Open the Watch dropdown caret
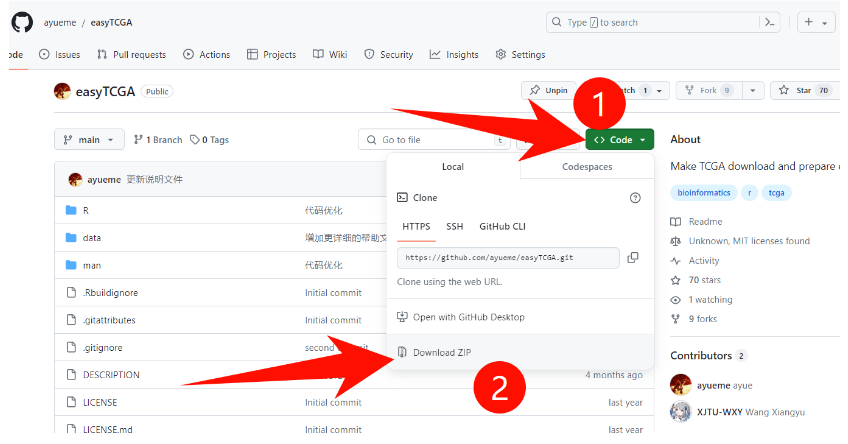Screen dimensions: 848x444 tap(659, 91)
